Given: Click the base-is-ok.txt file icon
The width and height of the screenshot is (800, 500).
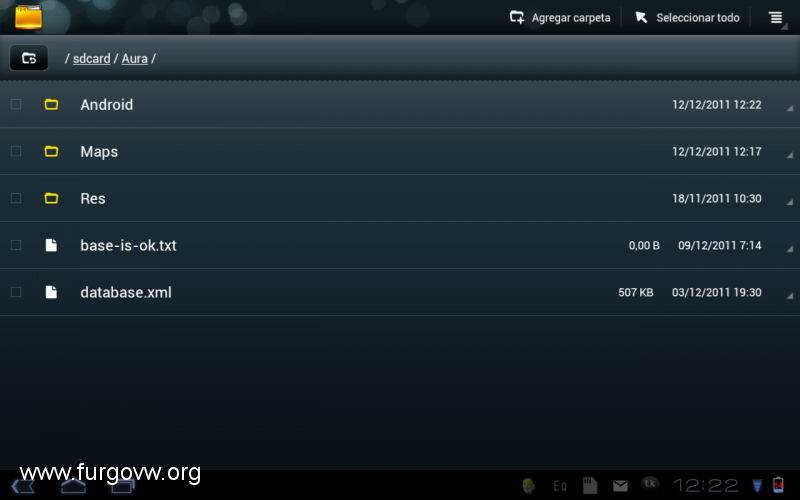Looking at the screenshot, I should pos(51,245).
